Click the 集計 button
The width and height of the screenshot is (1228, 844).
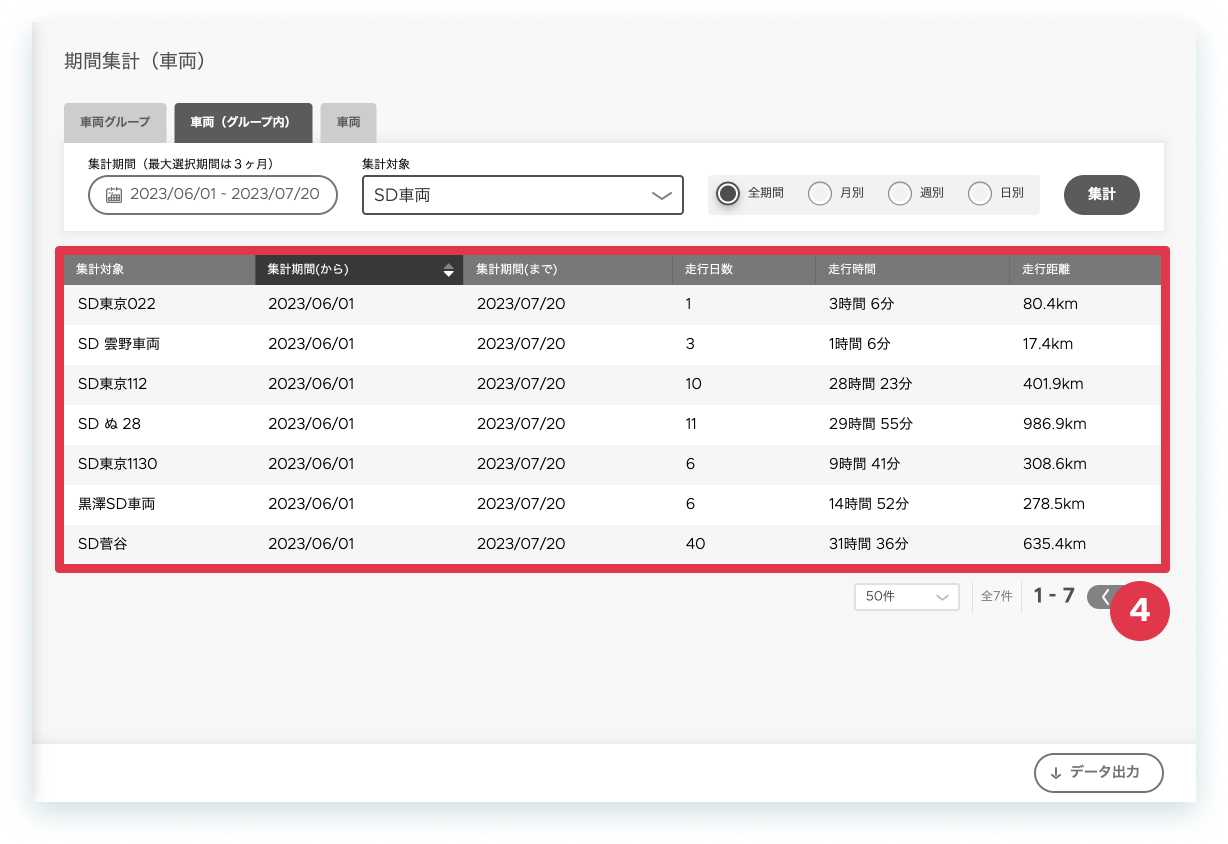[1102, 195]
